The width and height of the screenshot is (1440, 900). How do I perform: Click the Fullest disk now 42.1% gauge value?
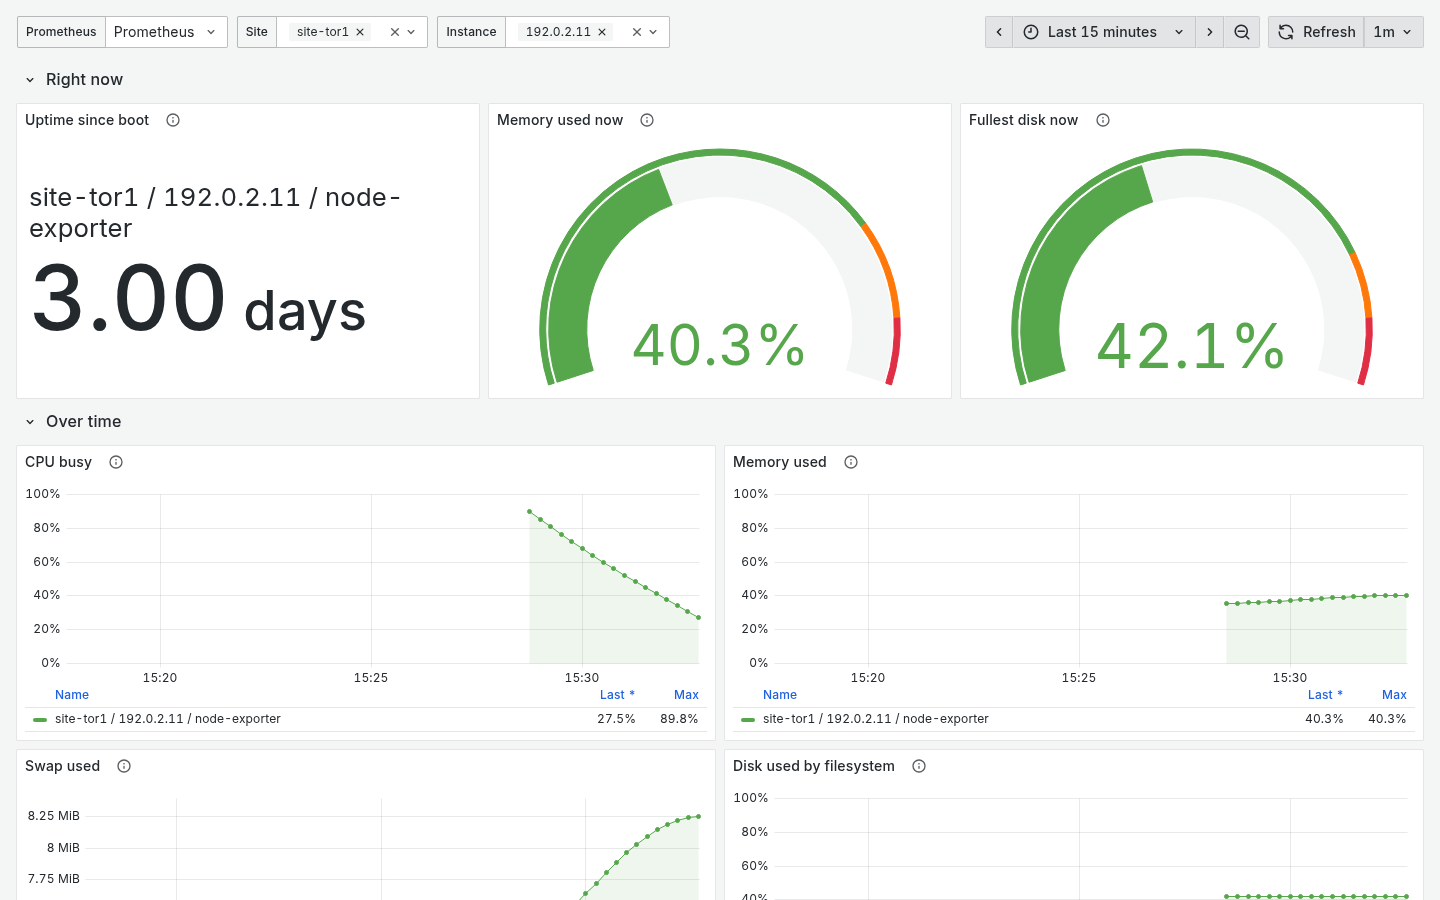(1191, 345)
